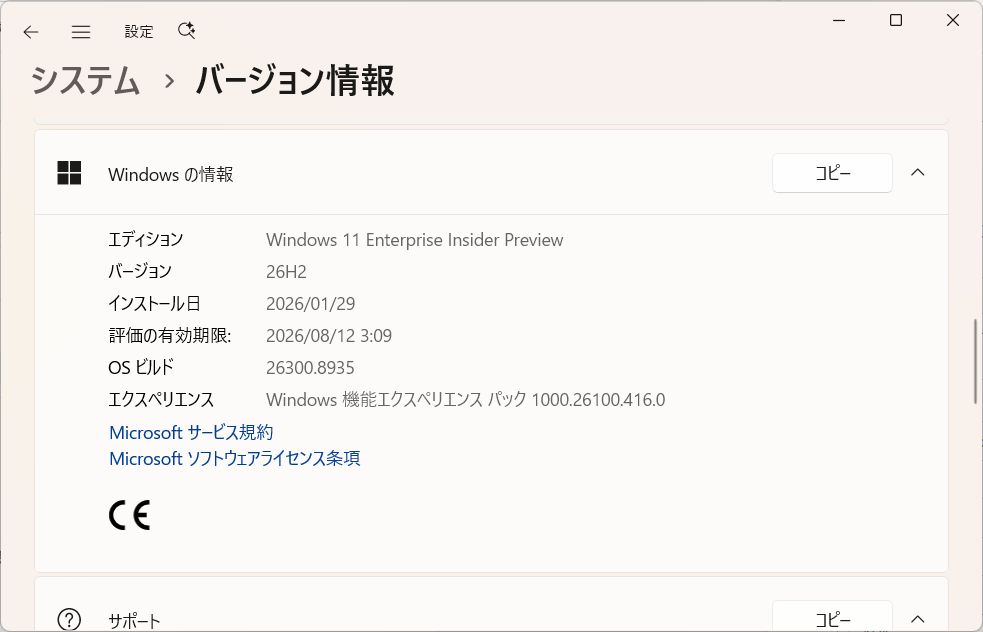Select the version value 26H2
983x632 pixels.
pos(286,272)
